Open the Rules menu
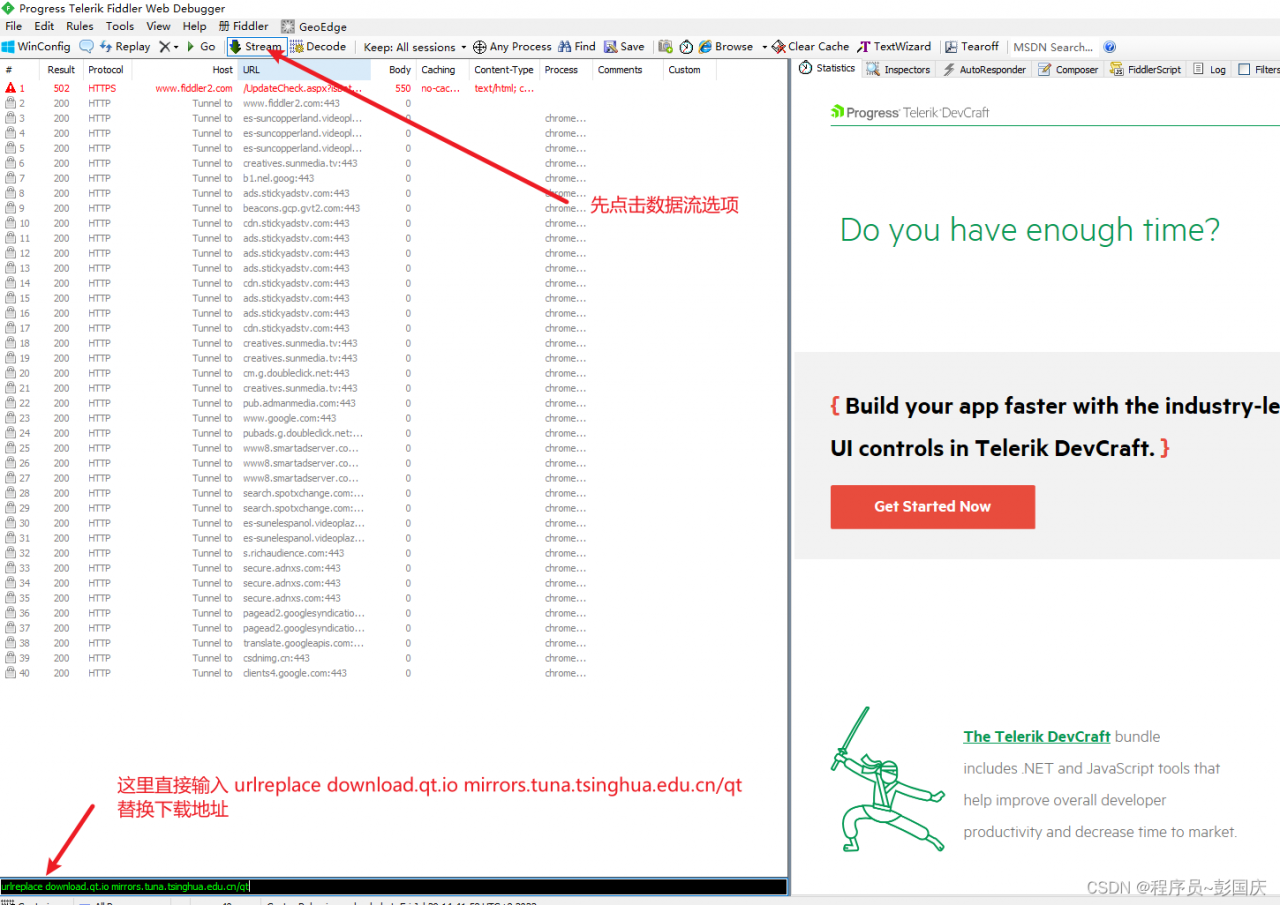 80,26
